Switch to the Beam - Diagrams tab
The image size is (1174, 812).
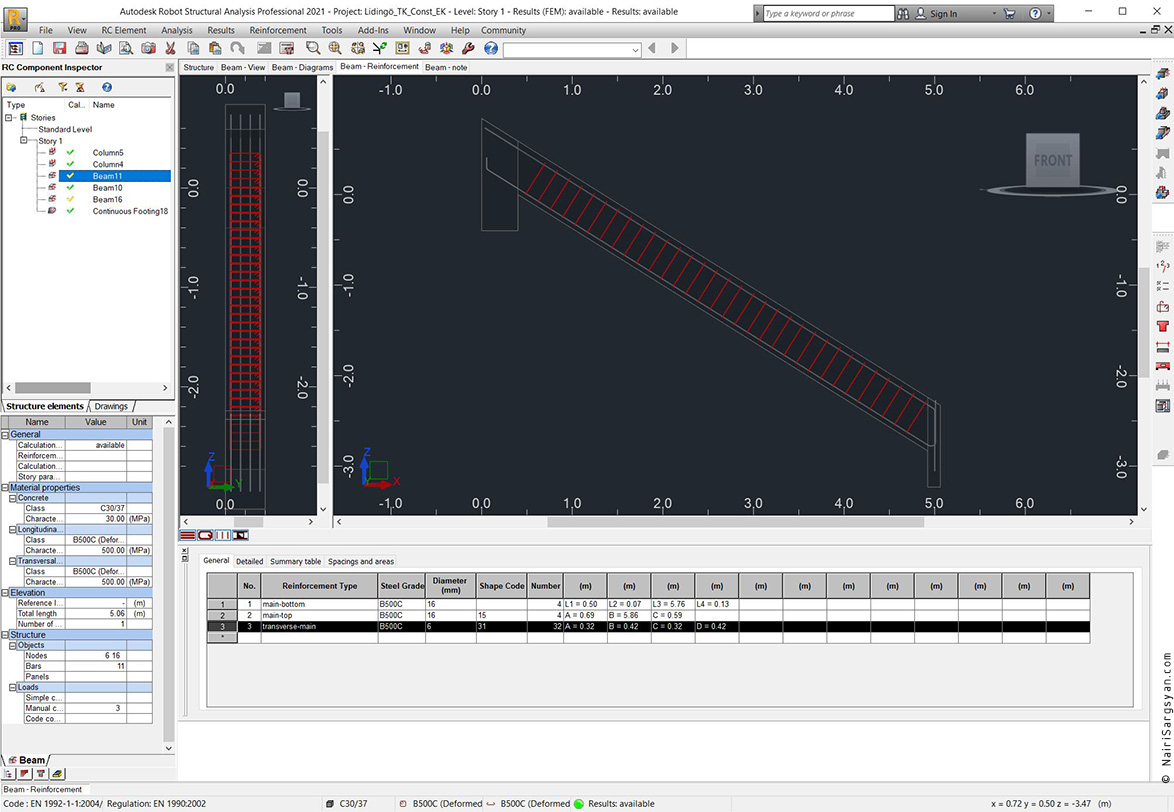coord(302,67)
